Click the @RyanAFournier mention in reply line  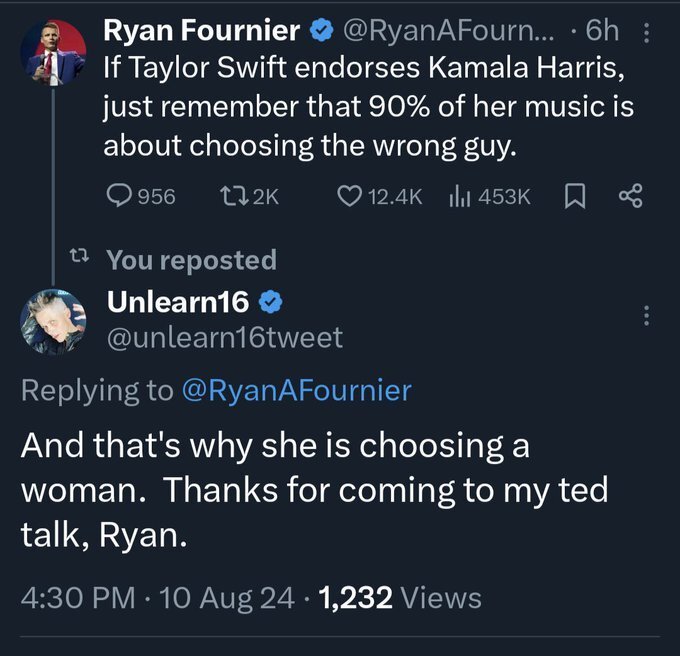click(296, 390)
